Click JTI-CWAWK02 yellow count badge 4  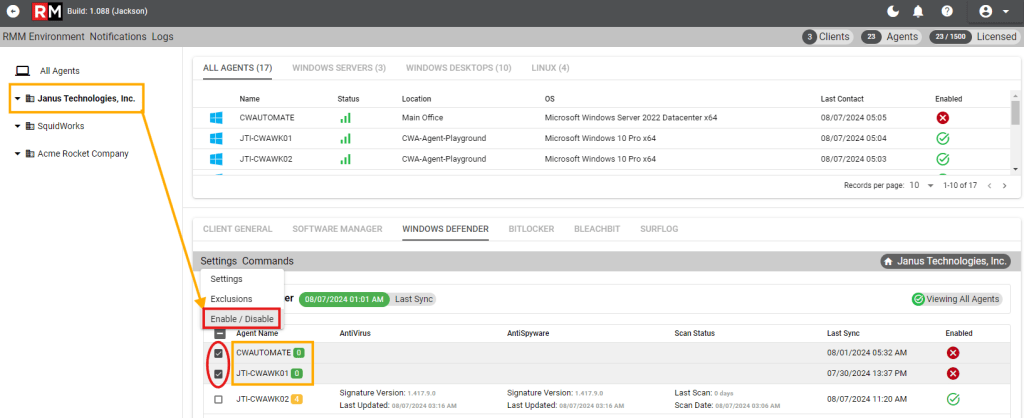(x=296, y=399)
